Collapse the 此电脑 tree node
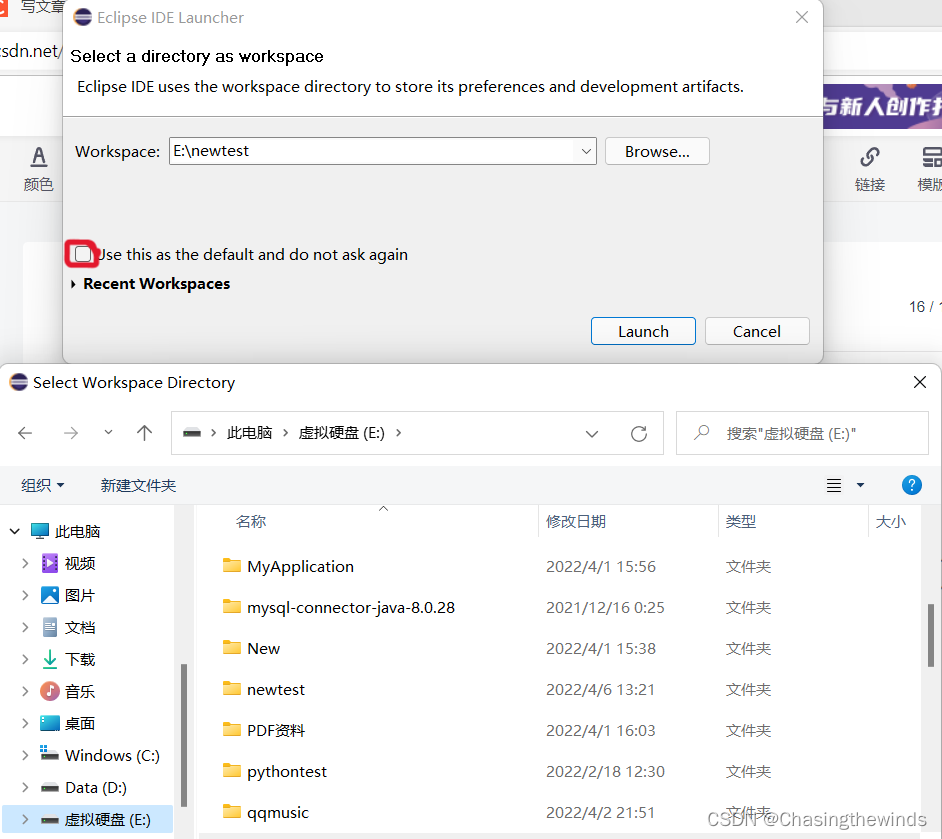The width and height of the screenshot is (942, 839). point(15,532)
